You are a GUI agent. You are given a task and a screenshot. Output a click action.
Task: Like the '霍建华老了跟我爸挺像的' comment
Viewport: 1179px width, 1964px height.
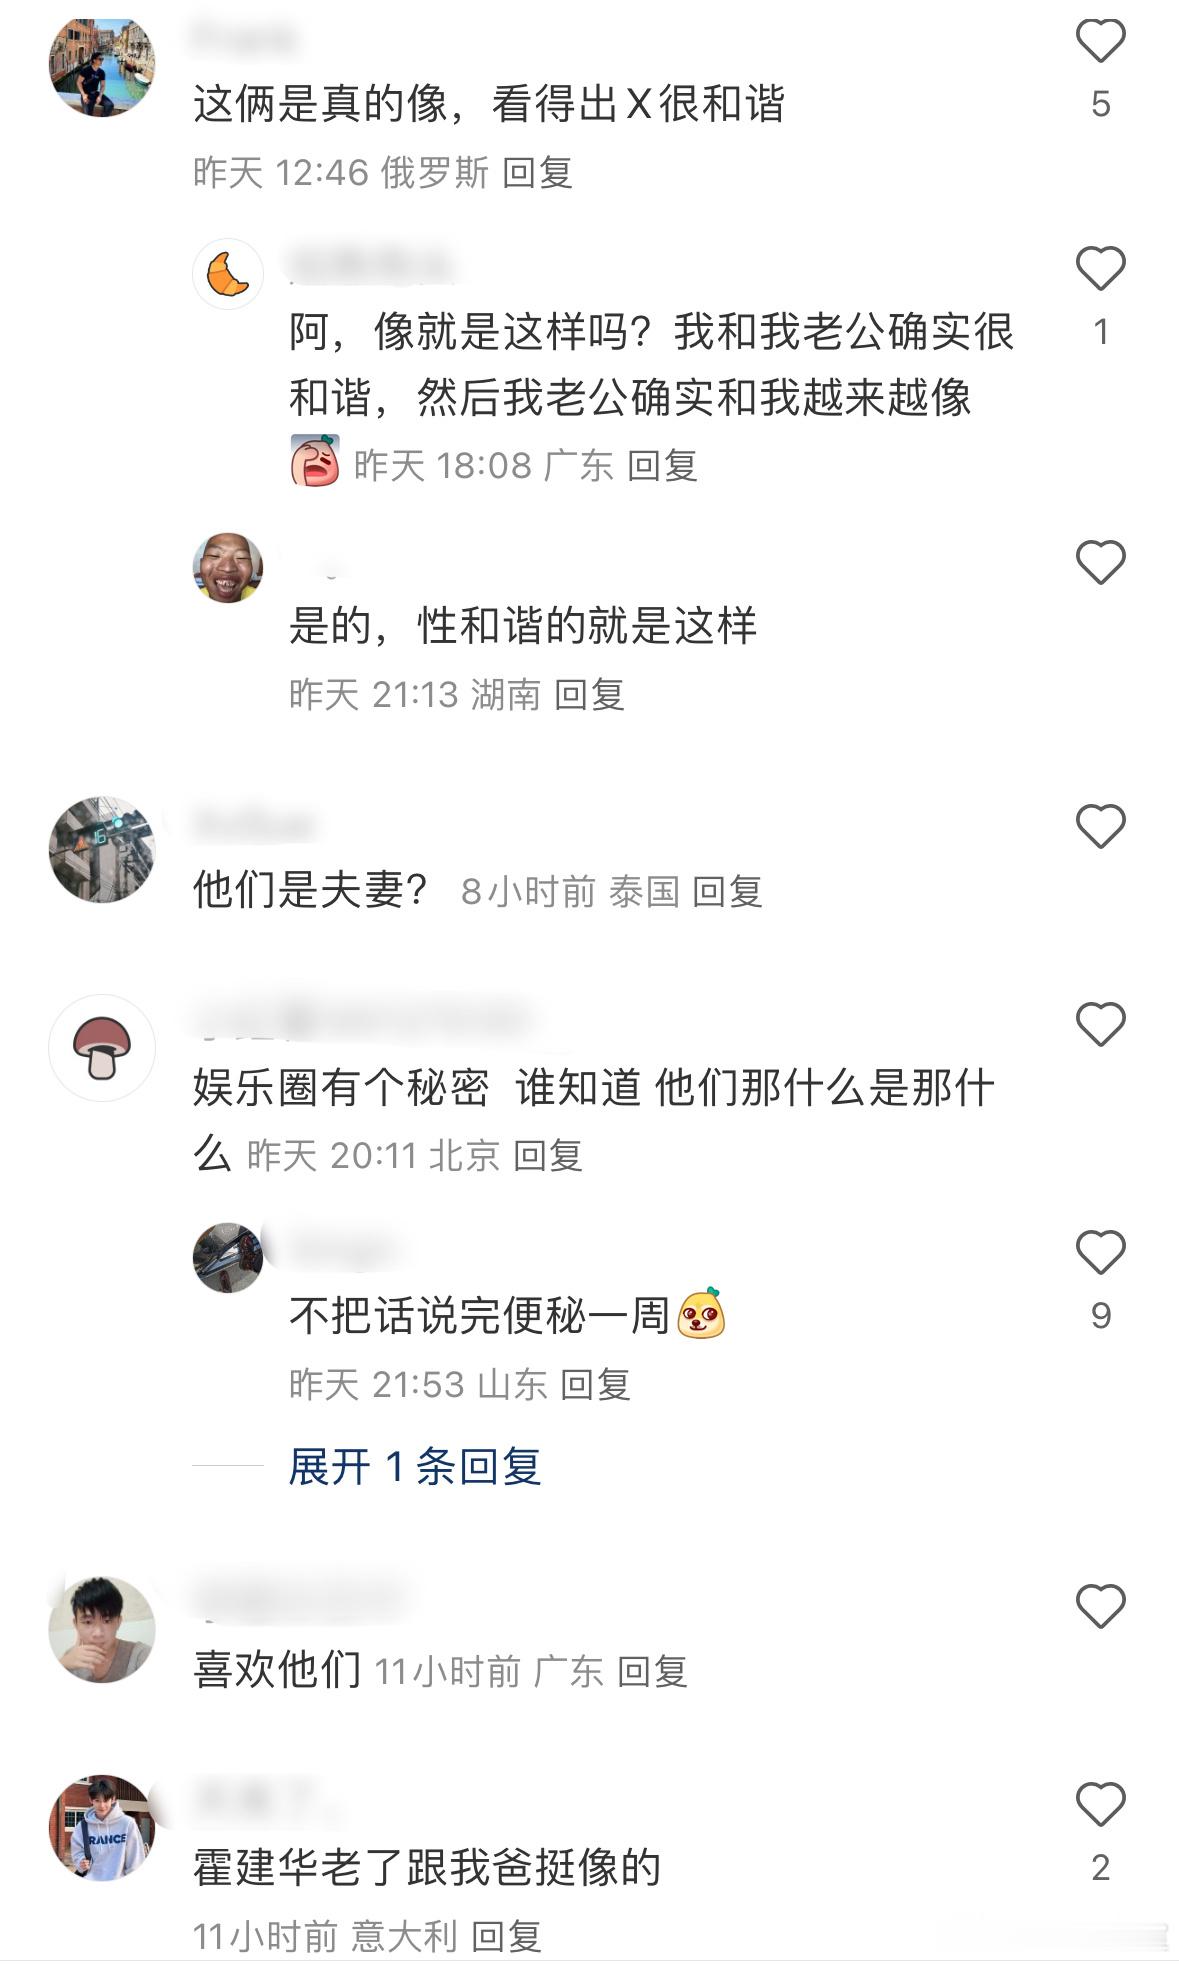click(x=1100, y=1804)
